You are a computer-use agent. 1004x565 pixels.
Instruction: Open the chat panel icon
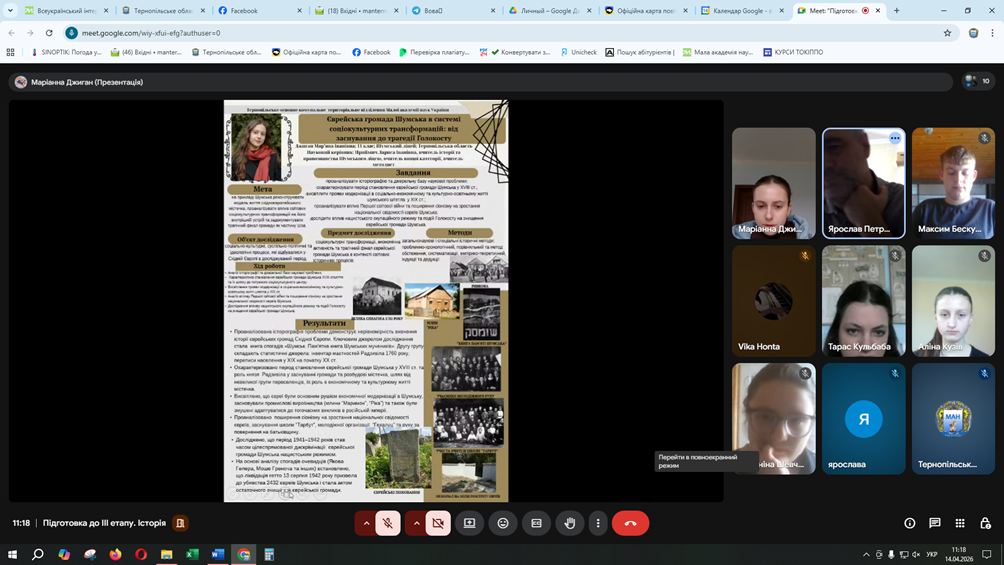(935, 523)
